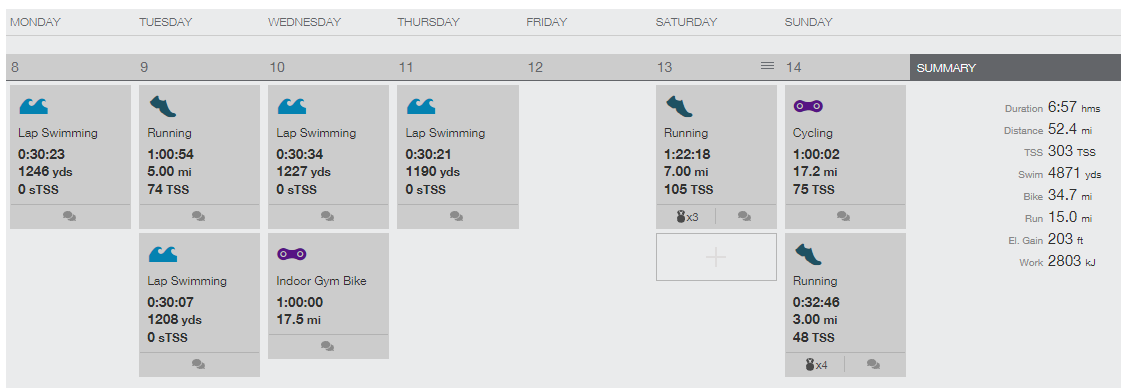Add a workout with Saturday plus box
Image resolution: width=1121 pixels, height=388 pixels.
click(x=716, y=257)
